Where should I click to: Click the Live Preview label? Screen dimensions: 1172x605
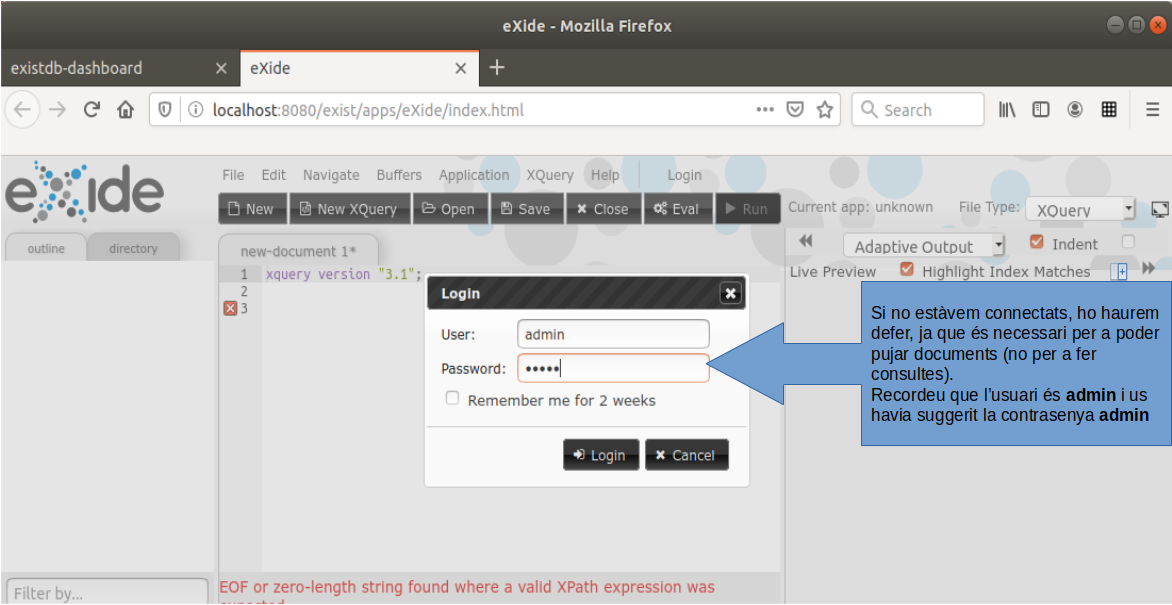tap(833, 271)
